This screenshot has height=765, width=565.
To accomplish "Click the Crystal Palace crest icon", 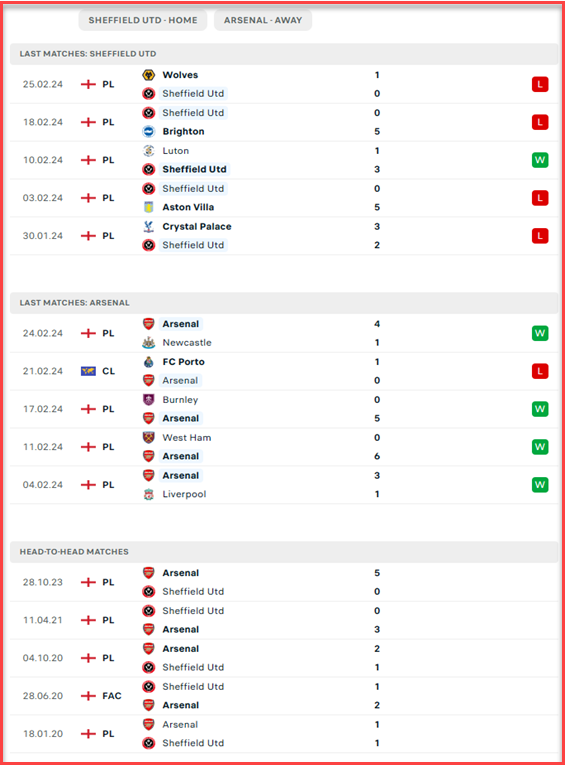I will (149, 226).
